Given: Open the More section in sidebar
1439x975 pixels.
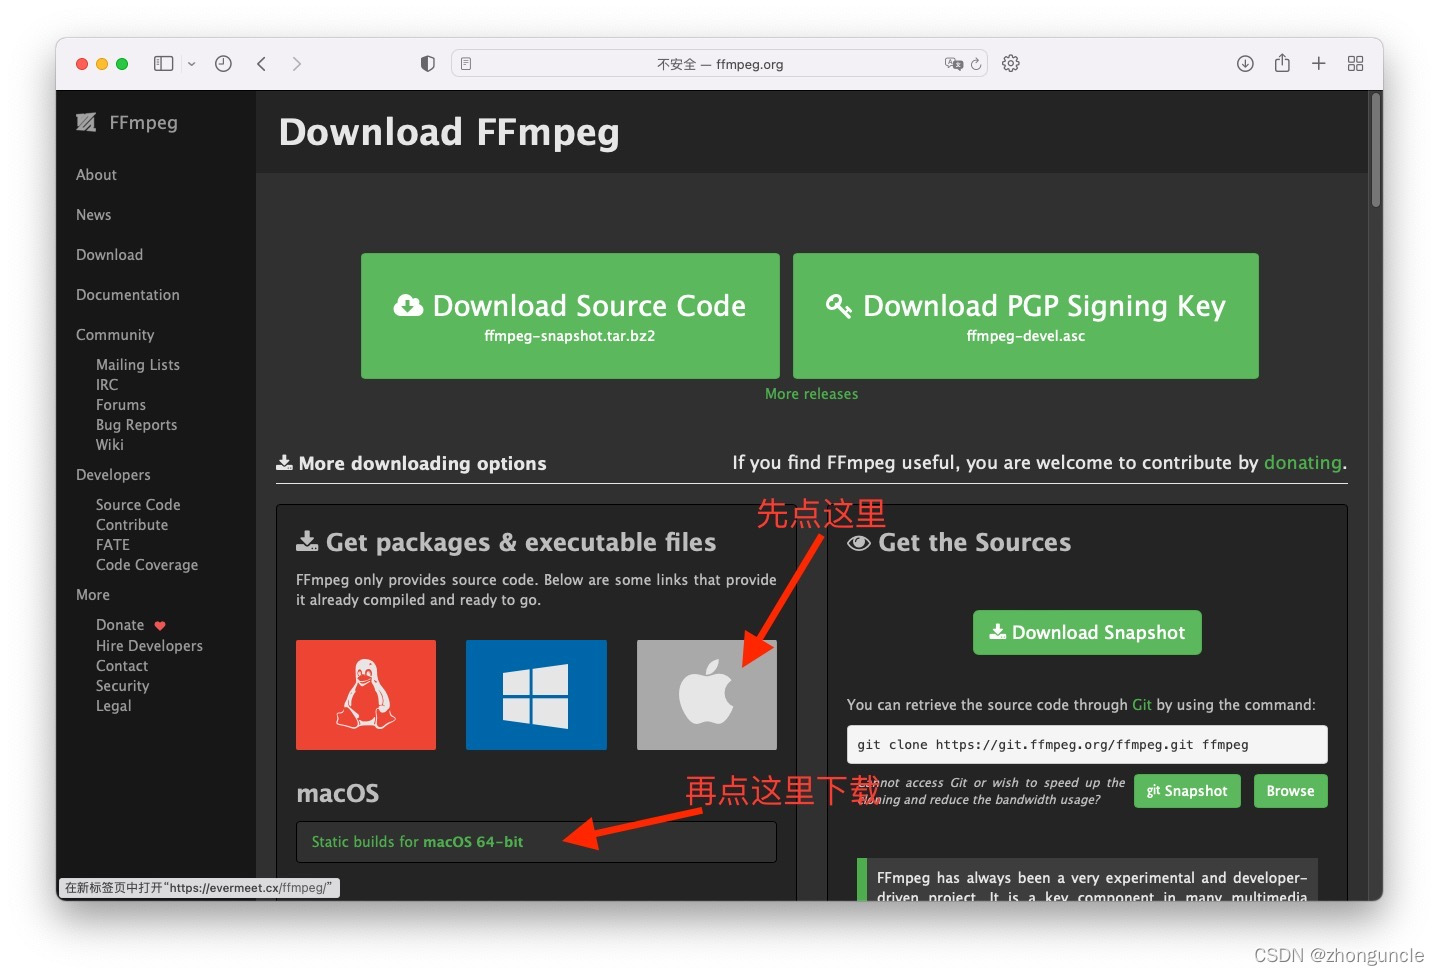Looking at the screenshot, I should [x=93, y=595].
